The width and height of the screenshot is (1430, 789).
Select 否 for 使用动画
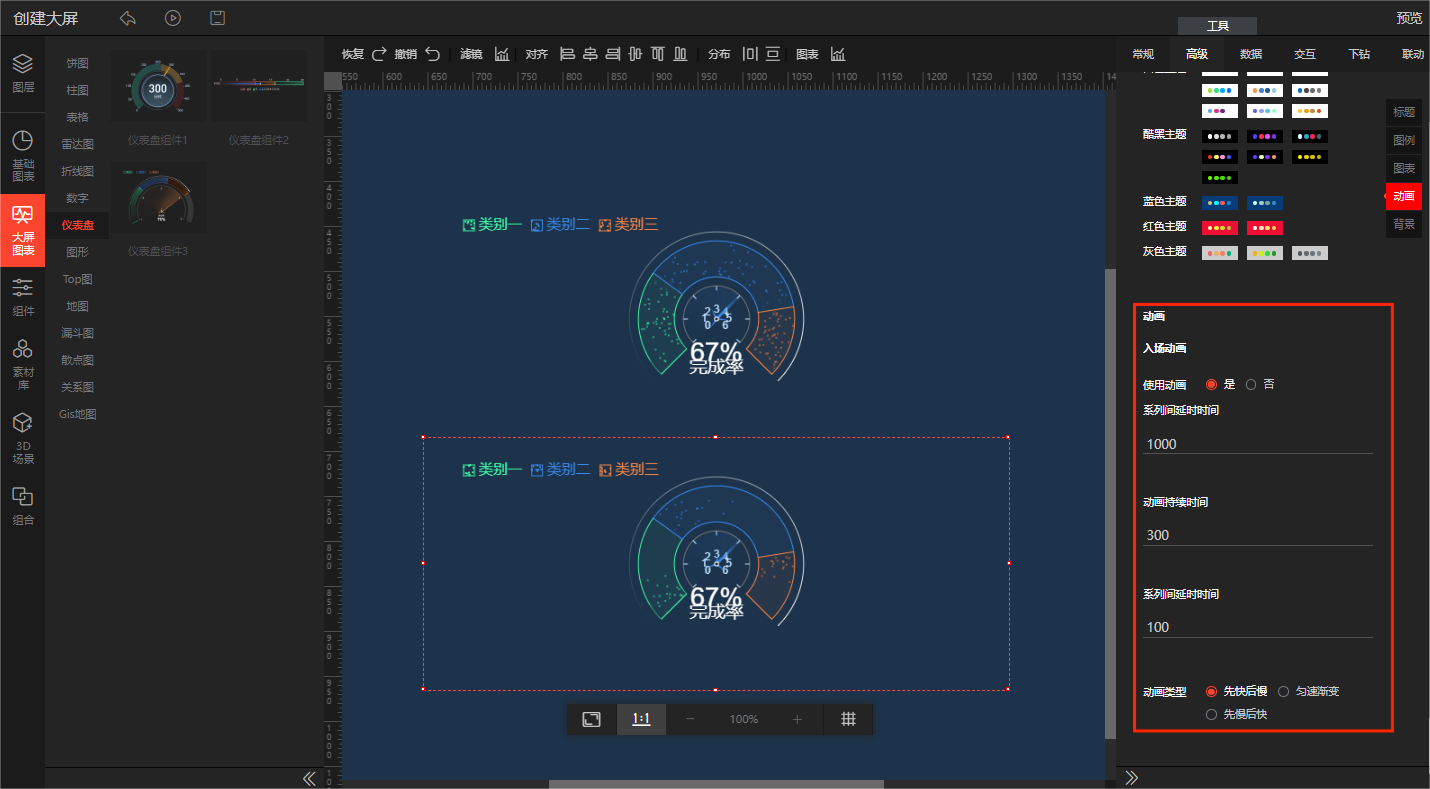[1251, 384]
